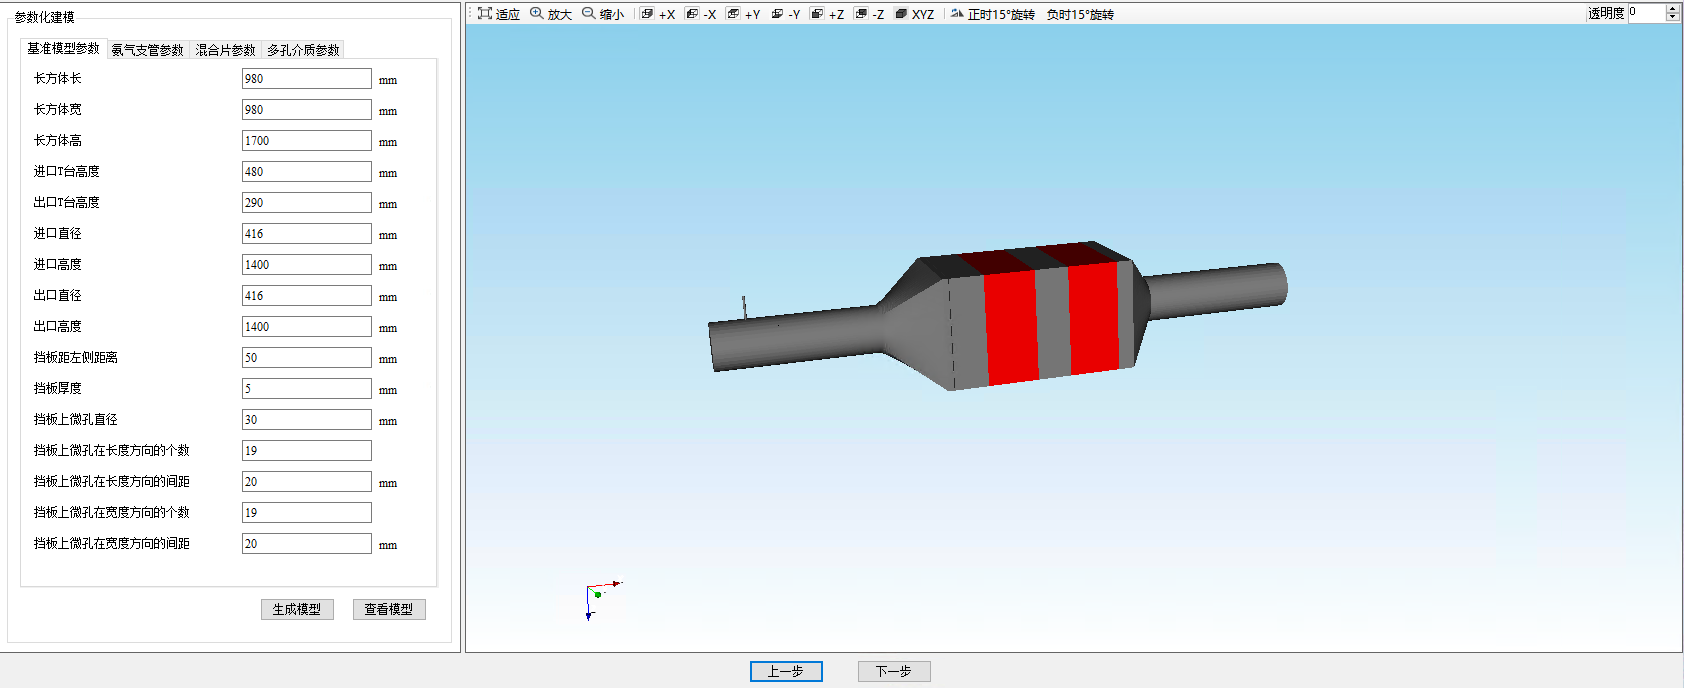1684x690 pixels.
Task: Click 挡板上微孔在长度方向的间距 input field
Action: click(x=307, y=482)
